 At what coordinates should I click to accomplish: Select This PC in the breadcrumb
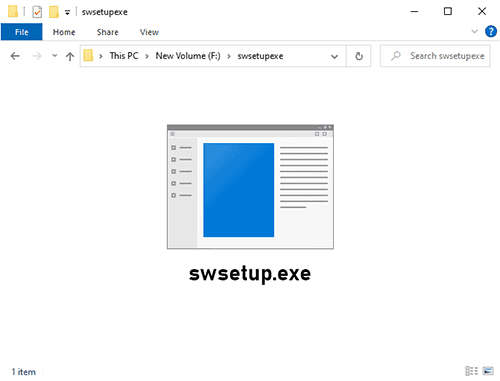[124, 56]
